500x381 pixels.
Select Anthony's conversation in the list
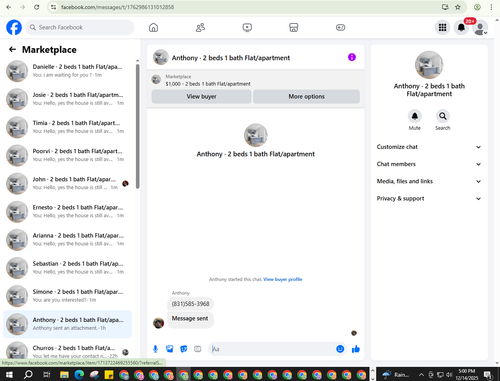[67, 324]
